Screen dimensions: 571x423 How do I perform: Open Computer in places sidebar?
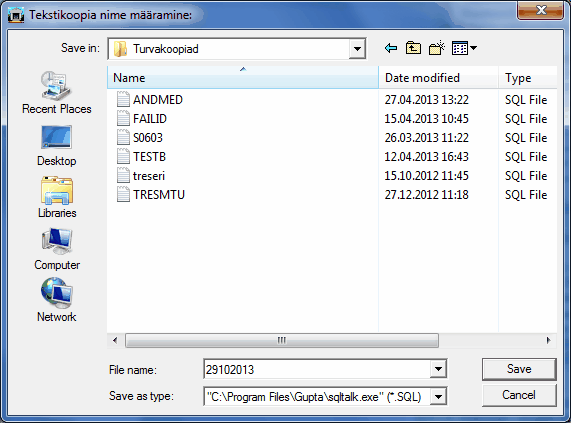tap(57, 249)
